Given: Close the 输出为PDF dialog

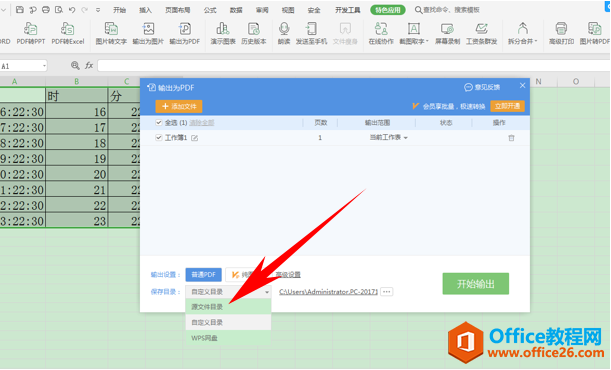Looking at the screenshot, I should [x=523, y=86].
